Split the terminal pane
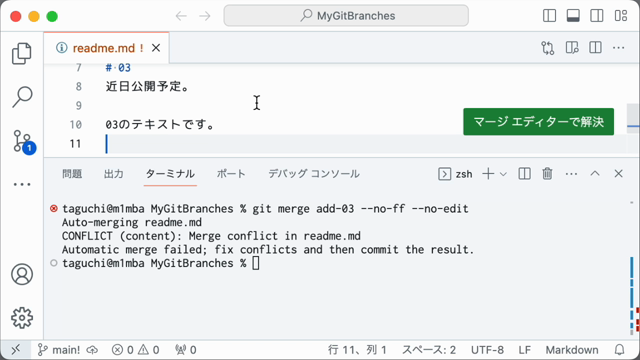 (524, 174)
